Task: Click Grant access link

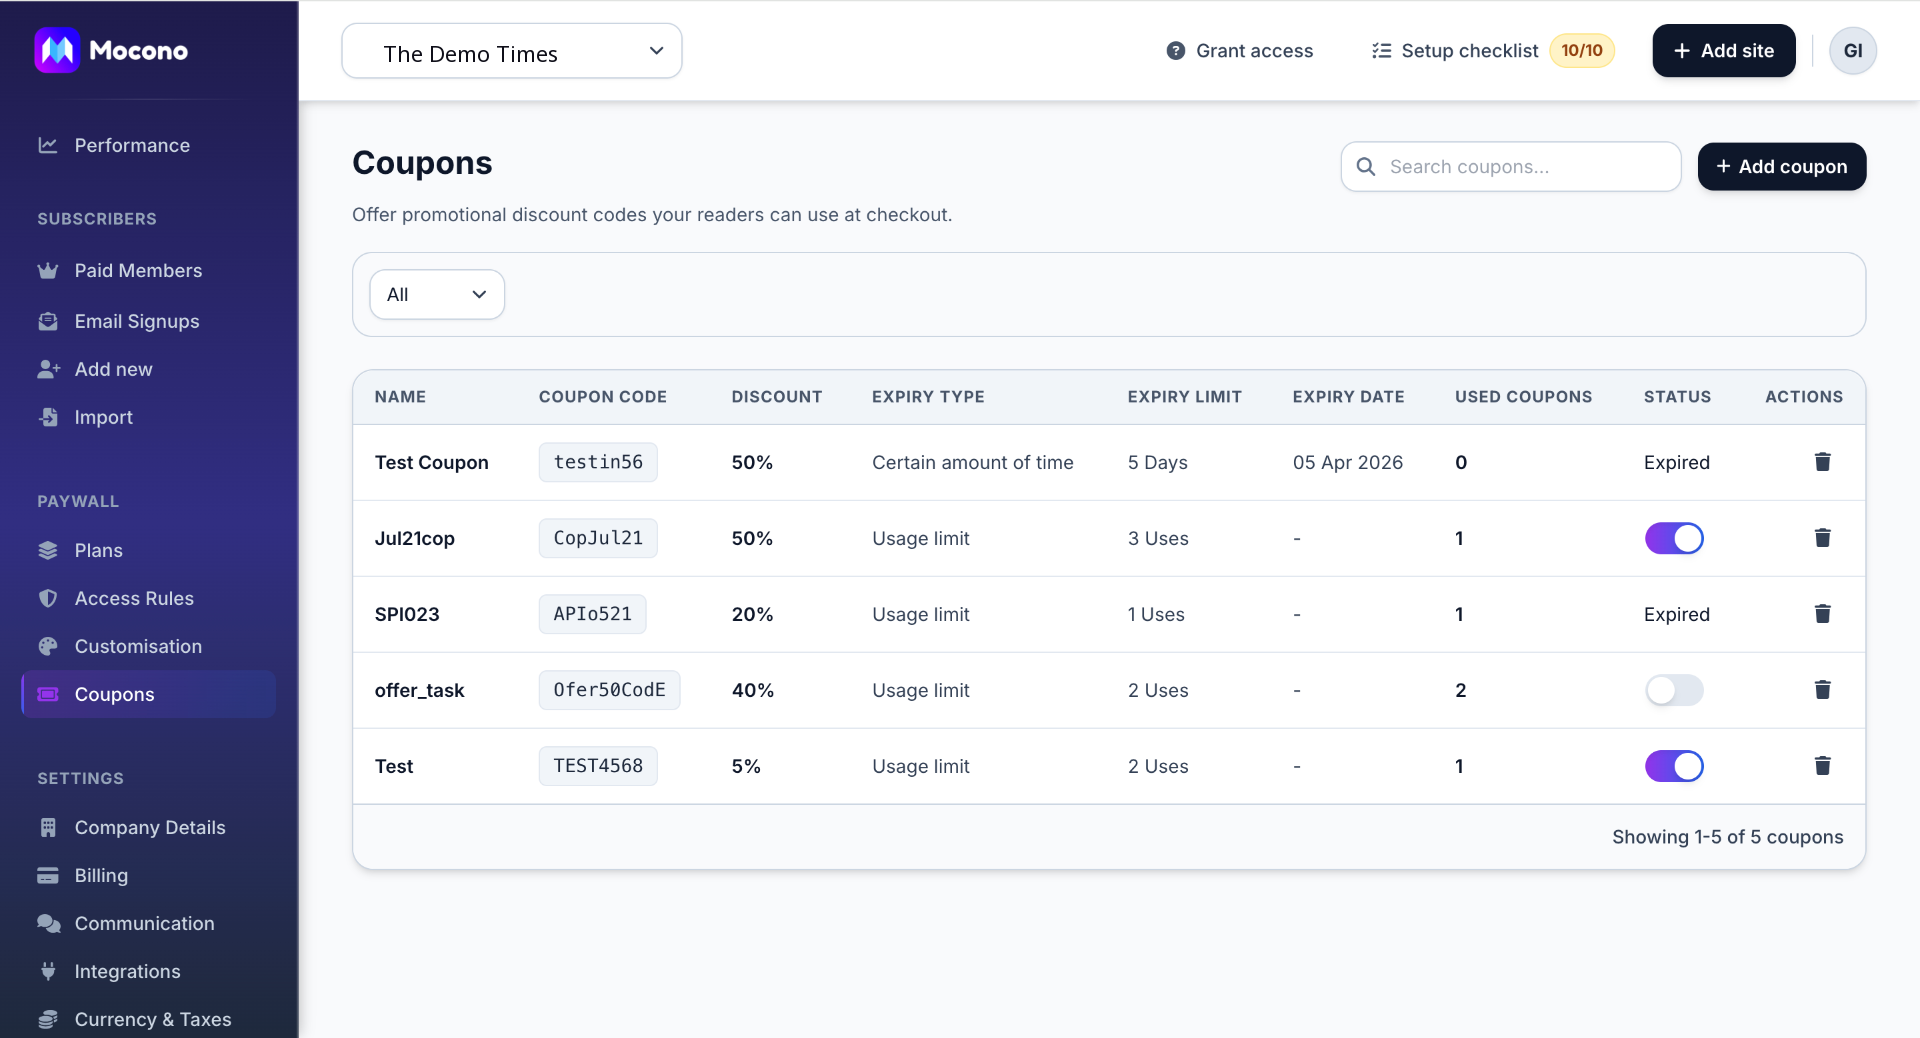Action: click(1239, 51)
